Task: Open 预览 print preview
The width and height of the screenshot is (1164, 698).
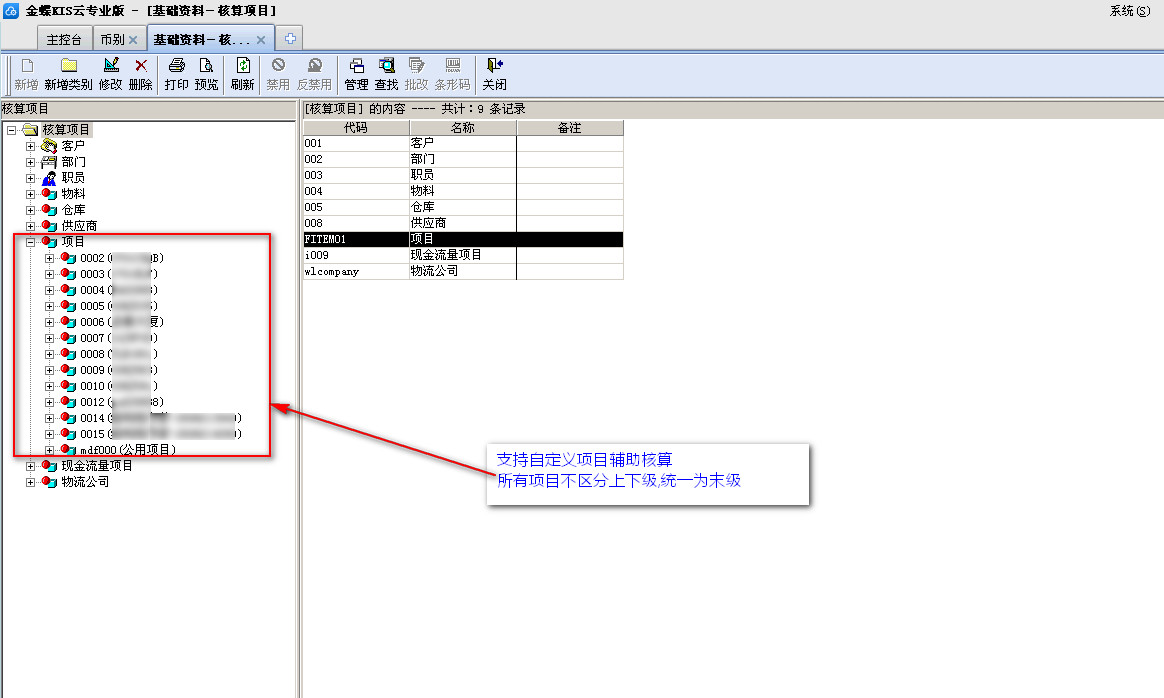Action: tap(206, 66)
